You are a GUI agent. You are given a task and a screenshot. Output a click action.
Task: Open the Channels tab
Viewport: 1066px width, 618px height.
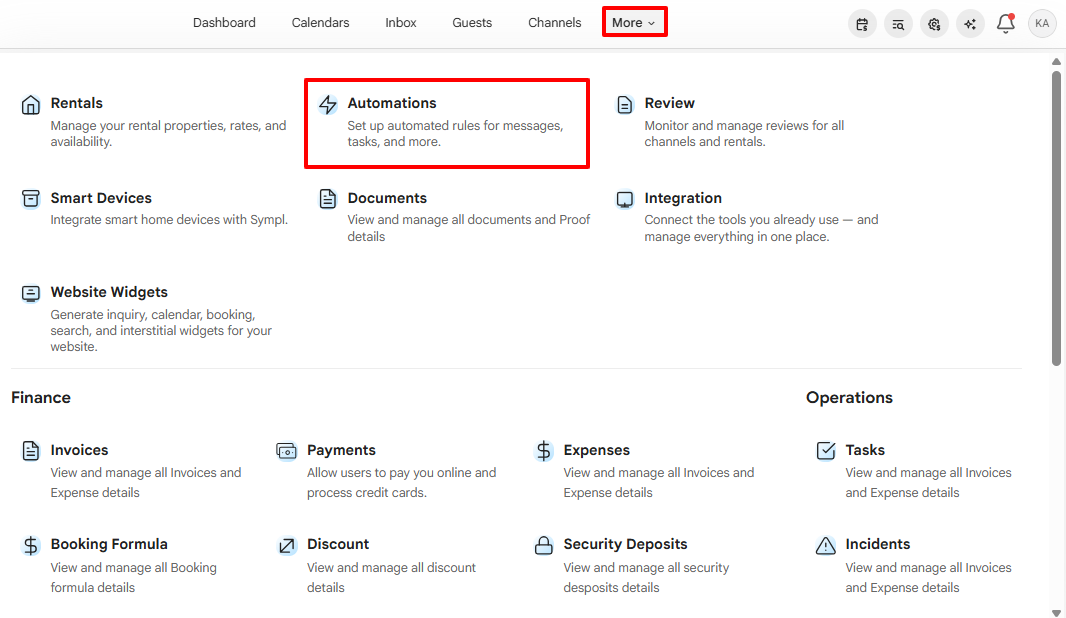(x=555, y=22)
